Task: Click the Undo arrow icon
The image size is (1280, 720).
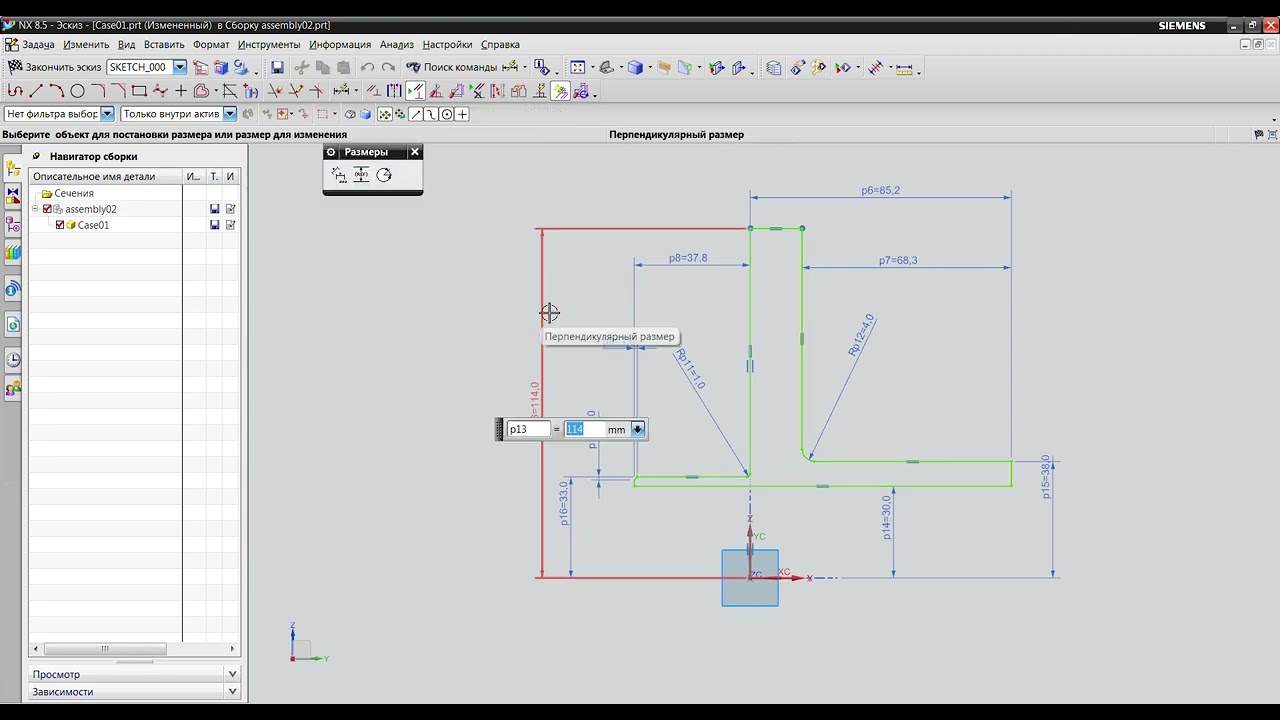Action: click(367, 67)
